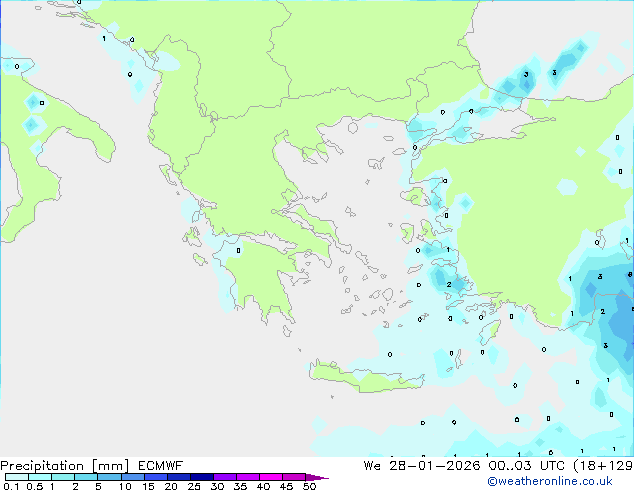Click the '45' legend scale label
This screenshot has width=634, height=490.
click(x=286, y=486)
